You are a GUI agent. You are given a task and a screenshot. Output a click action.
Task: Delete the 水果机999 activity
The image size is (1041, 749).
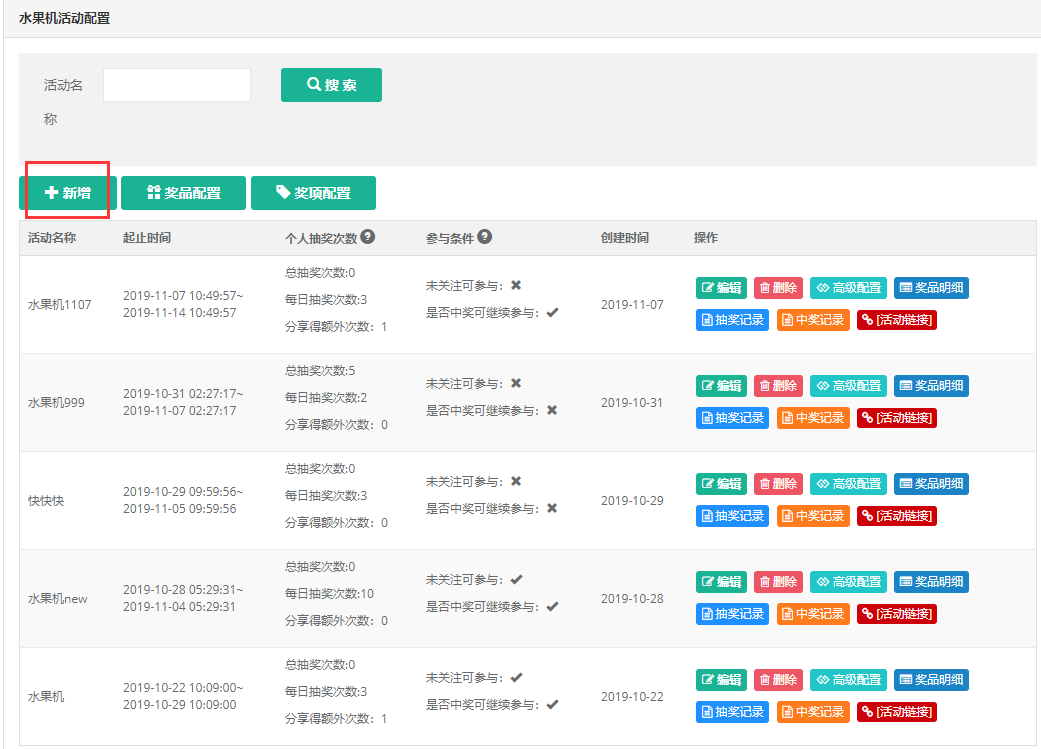(x=778, y=386)
